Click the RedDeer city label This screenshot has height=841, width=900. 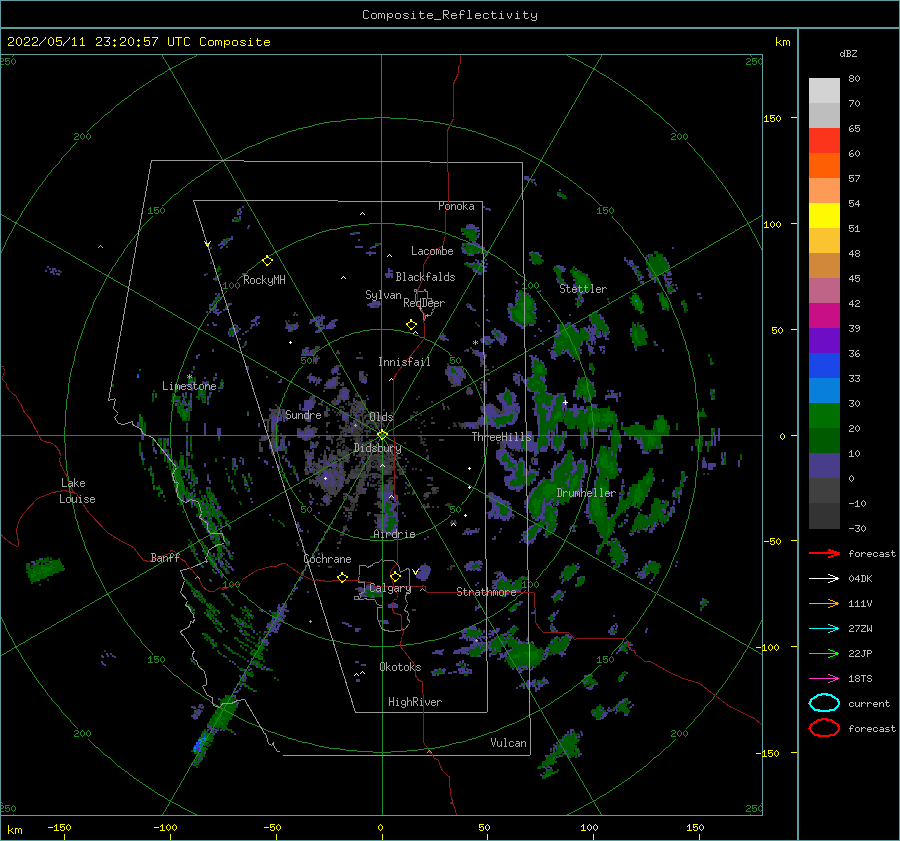424,303
